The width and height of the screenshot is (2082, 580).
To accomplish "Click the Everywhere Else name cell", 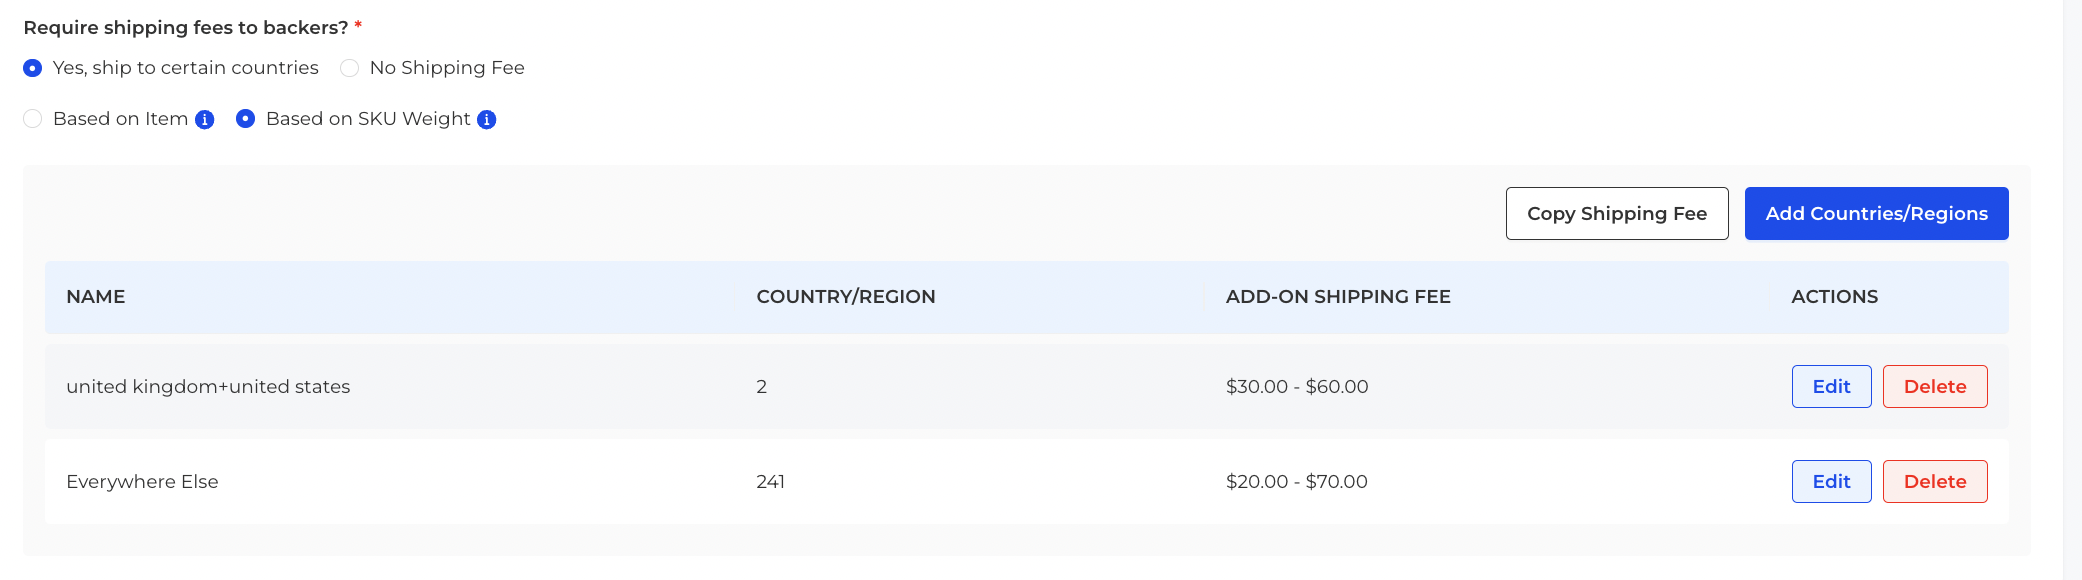I will pos(142,482).
